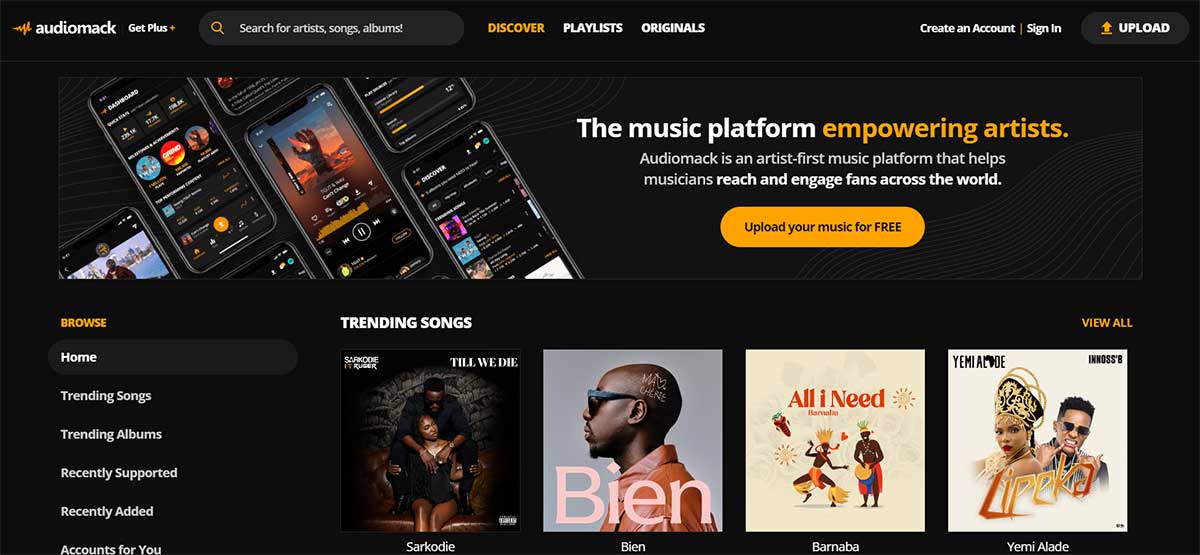
Task: Click Sign In link
Action: [1044, 28]
